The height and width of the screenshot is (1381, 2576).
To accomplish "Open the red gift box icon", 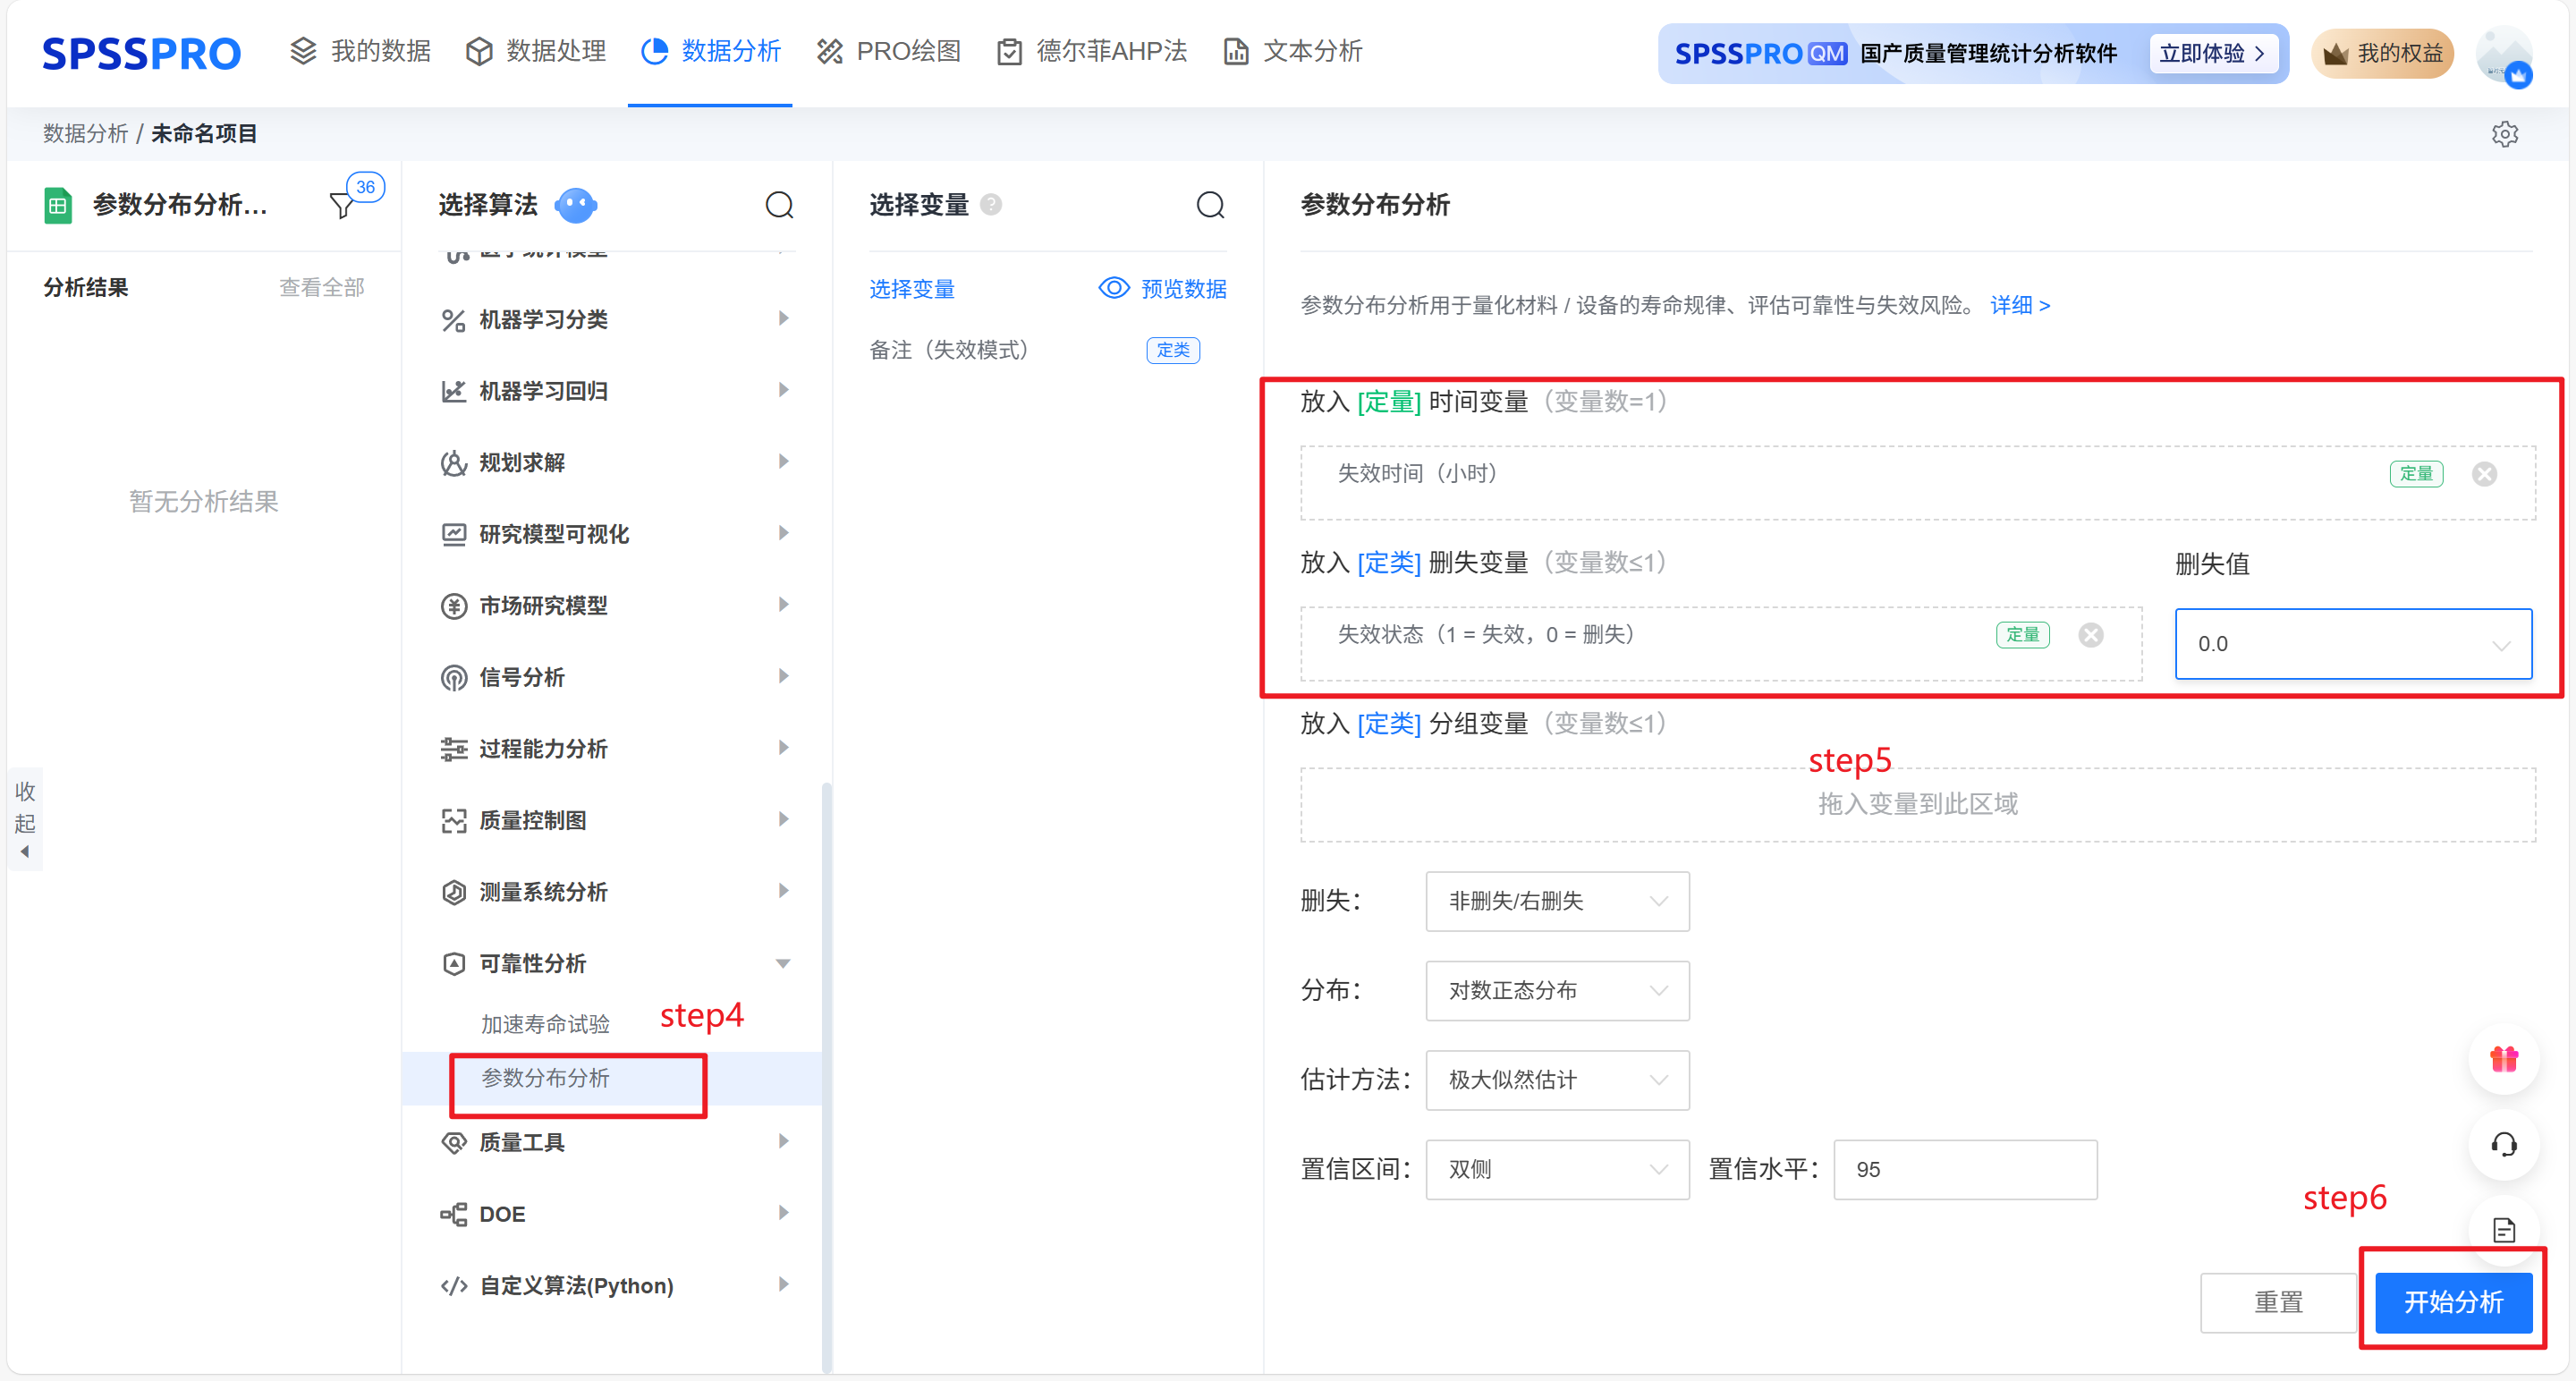I will (2504, 1059).
